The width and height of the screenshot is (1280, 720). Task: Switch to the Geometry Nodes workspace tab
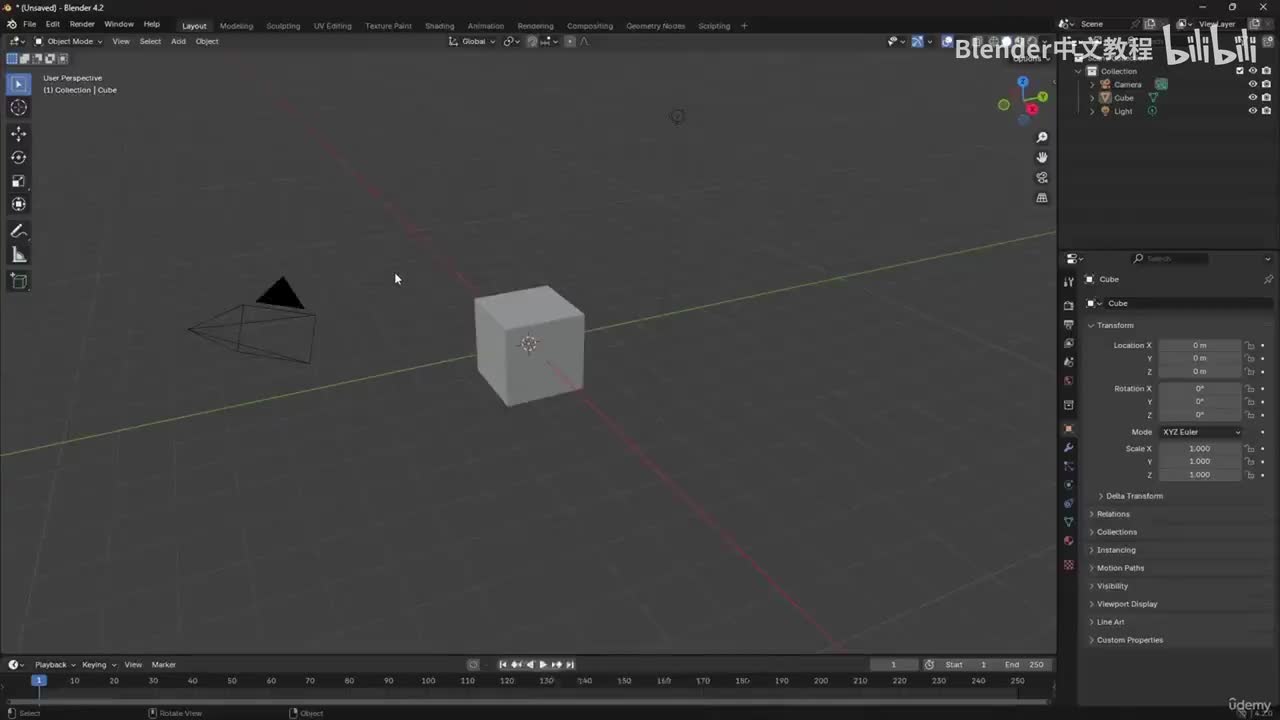[x=656, y=26]
